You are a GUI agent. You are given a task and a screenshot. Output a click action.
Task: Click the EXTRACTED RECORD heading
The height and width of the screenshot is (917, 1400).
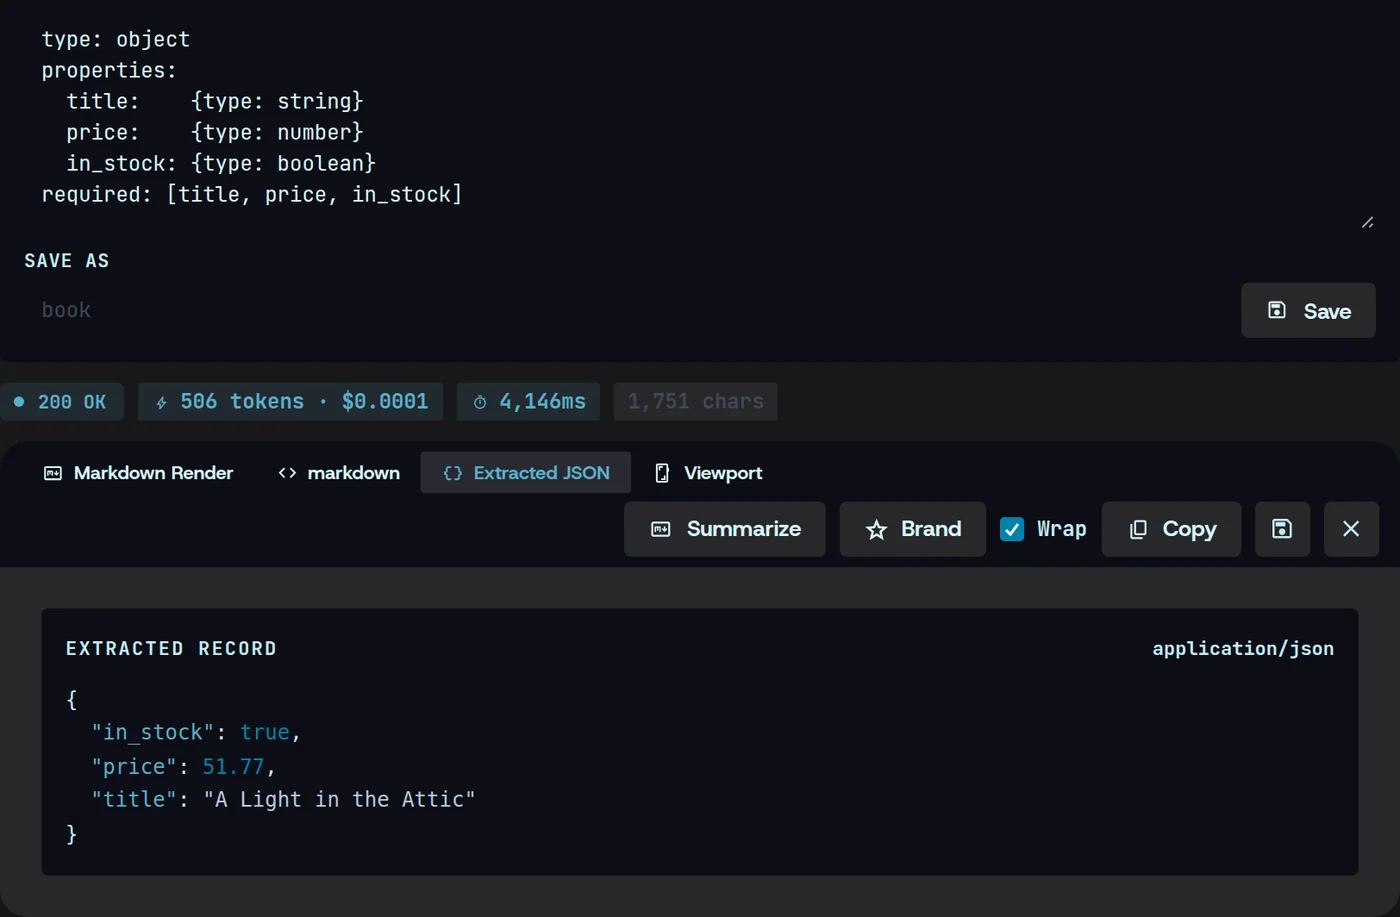(171, 649)
